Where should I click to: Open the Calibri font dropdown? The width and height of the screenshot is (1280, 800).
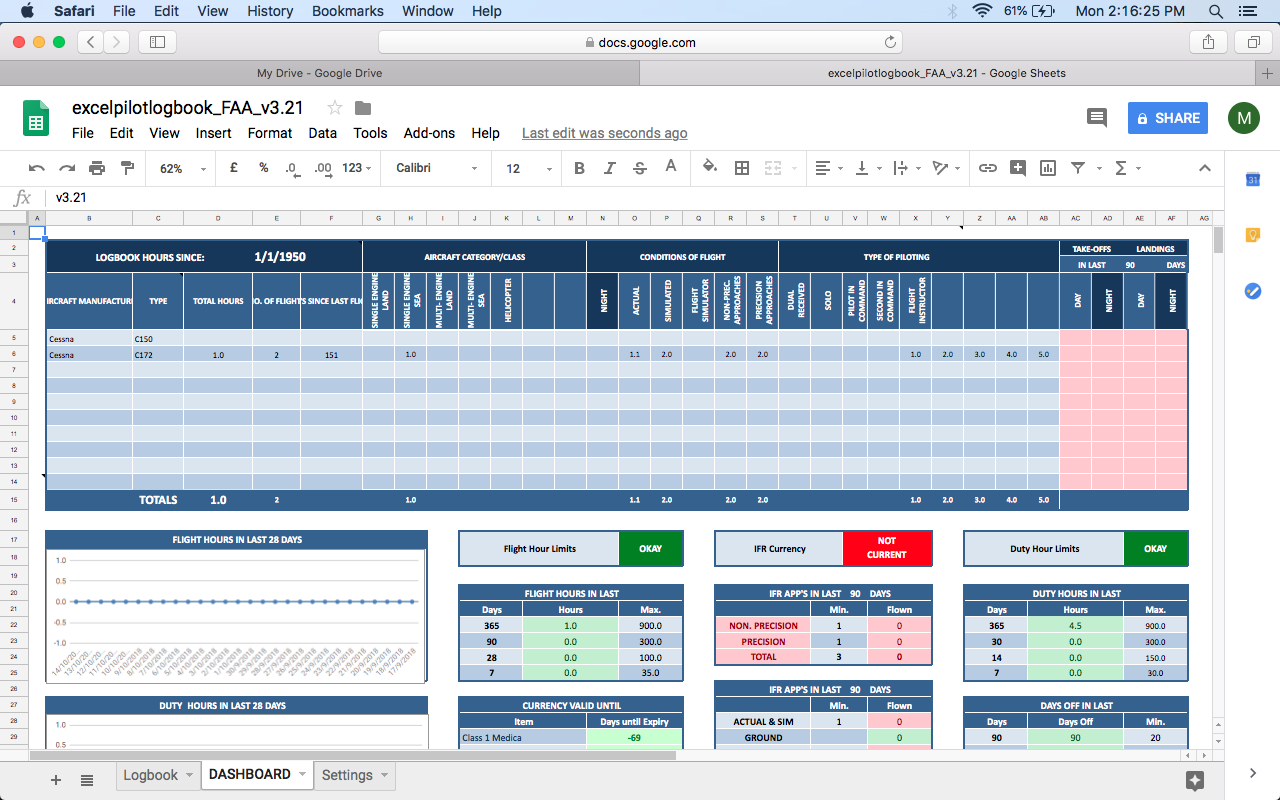tap(437, 168)
